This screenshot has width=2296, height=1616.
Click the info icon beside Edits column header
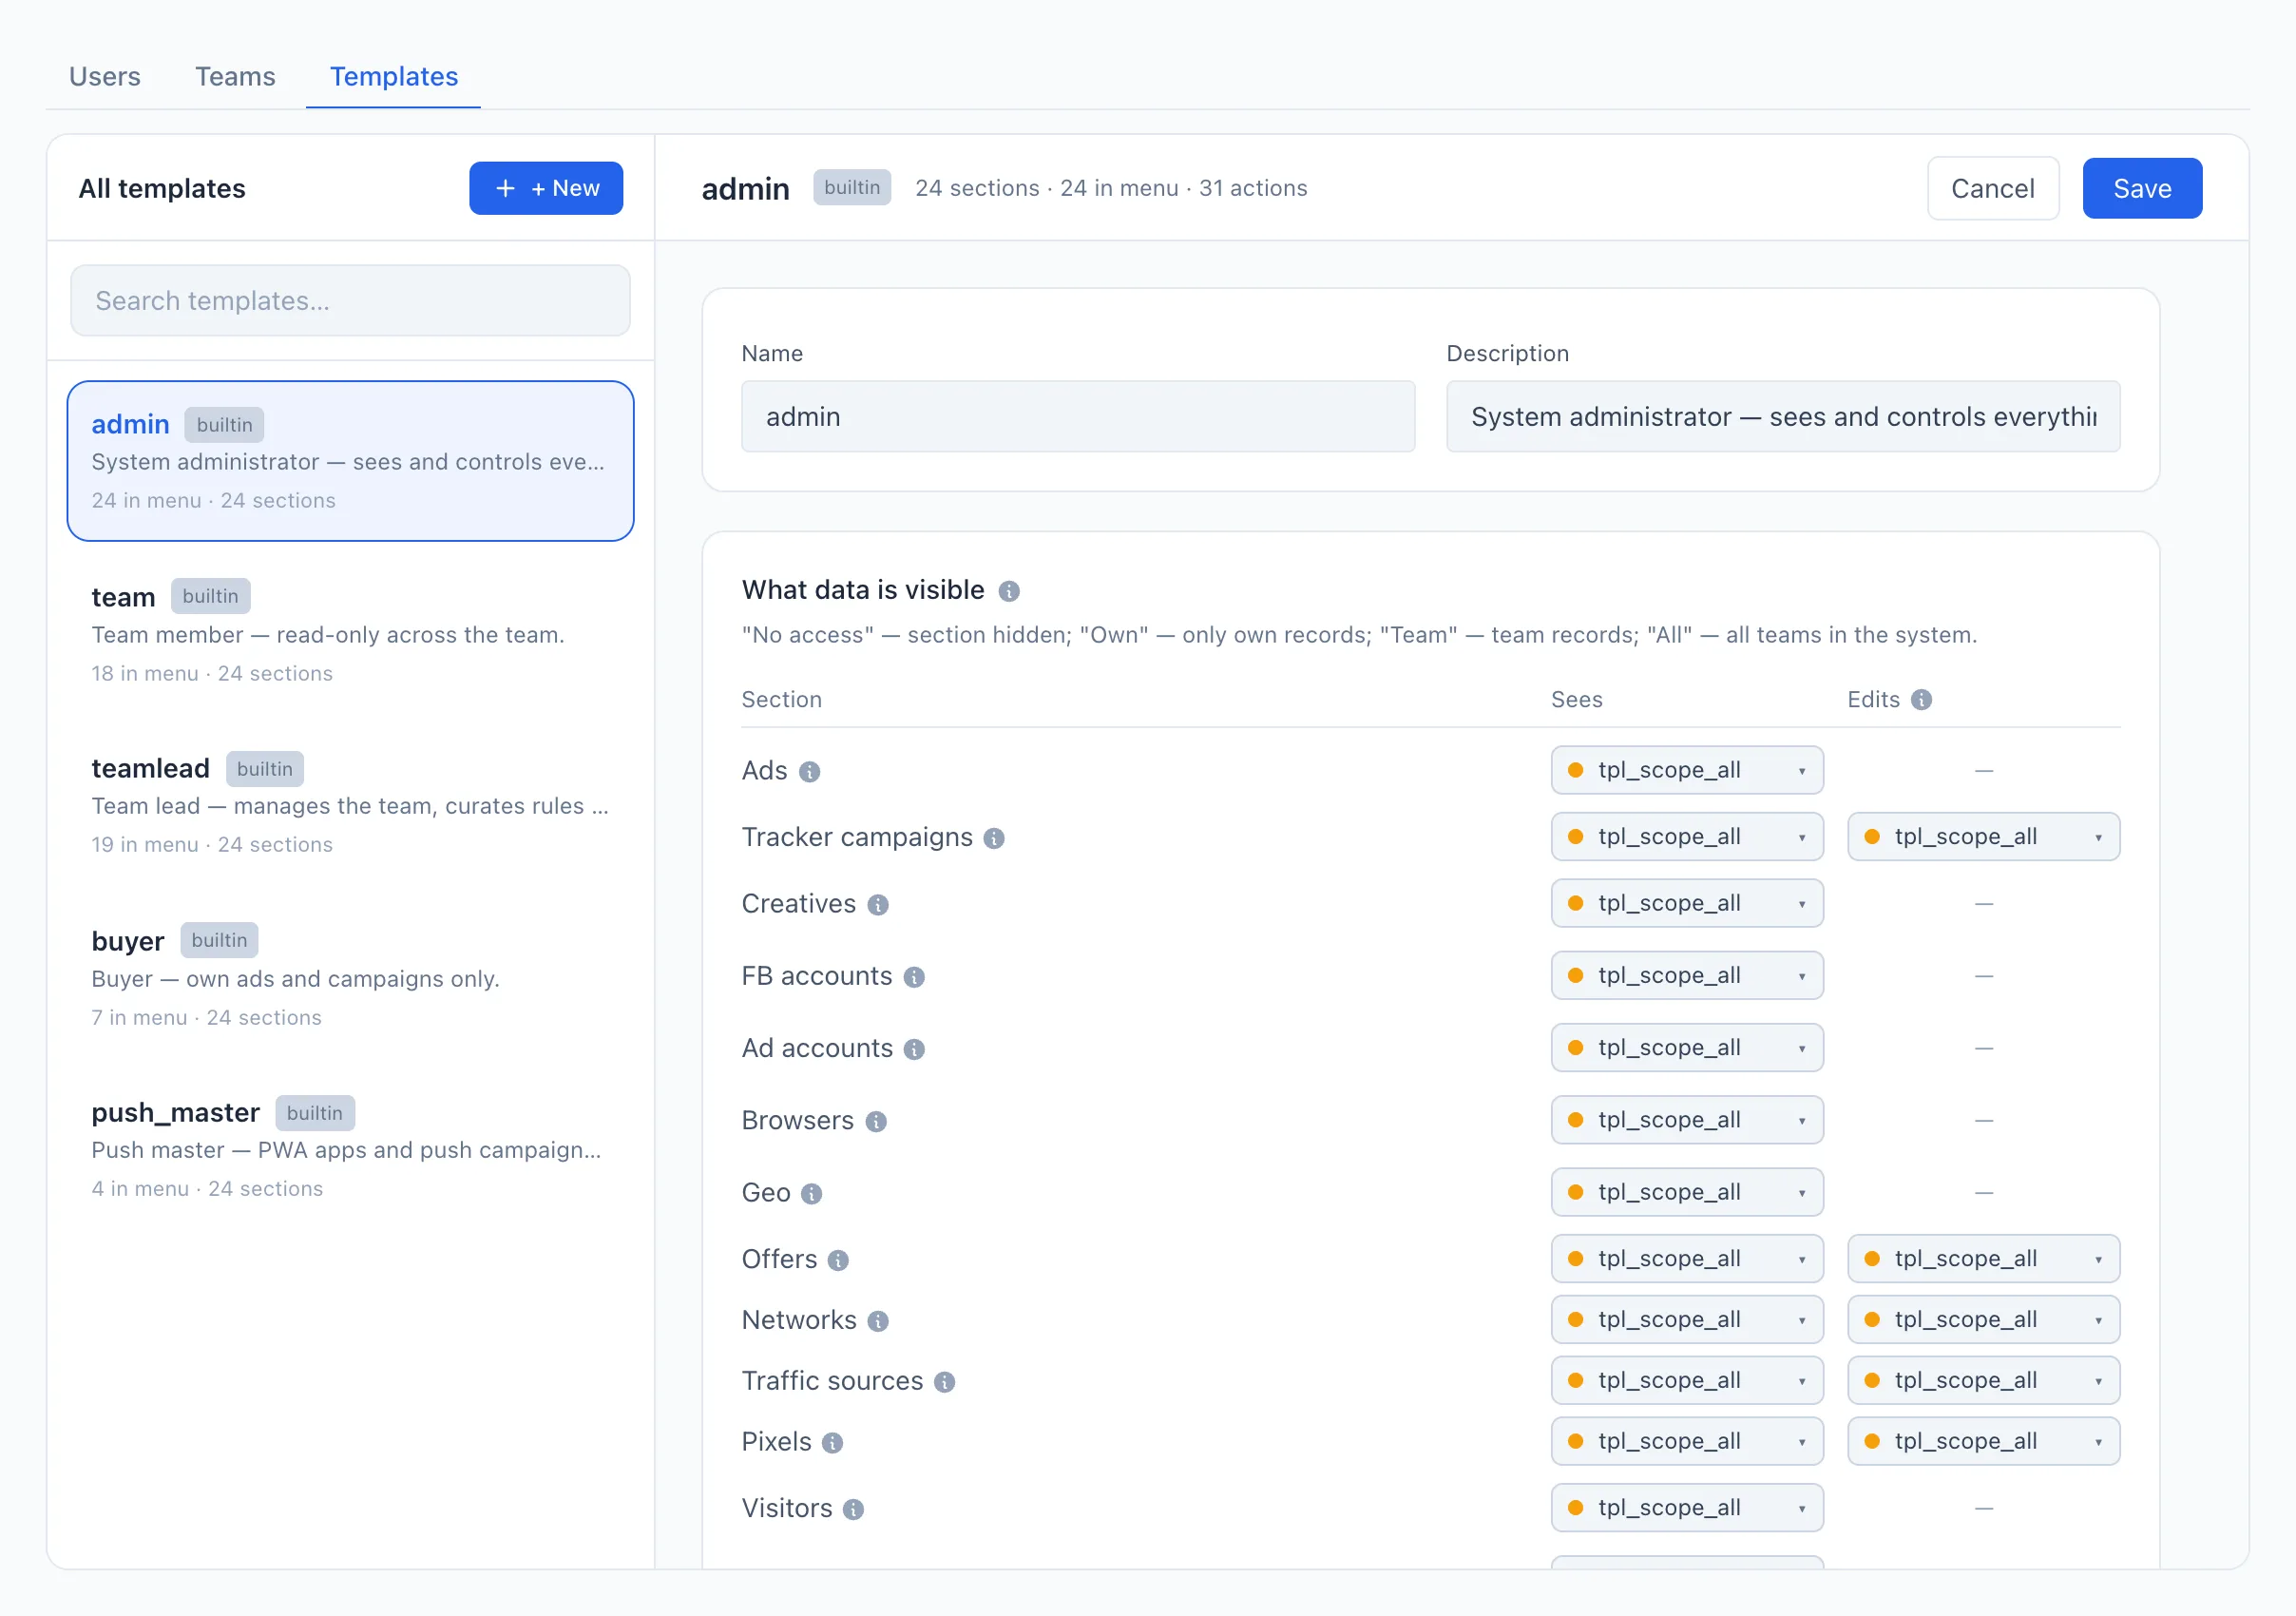pyautogui.click(x=1921, y=700)
